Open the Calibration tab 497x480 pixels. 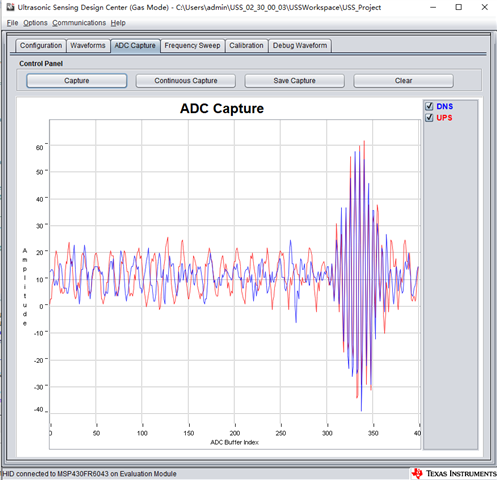(x=246, y=46)
